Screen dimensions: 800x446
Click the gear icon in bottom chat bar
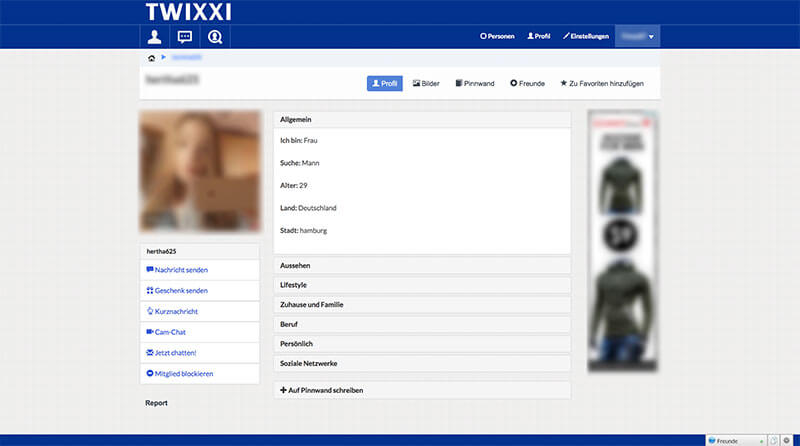(787, 440)
